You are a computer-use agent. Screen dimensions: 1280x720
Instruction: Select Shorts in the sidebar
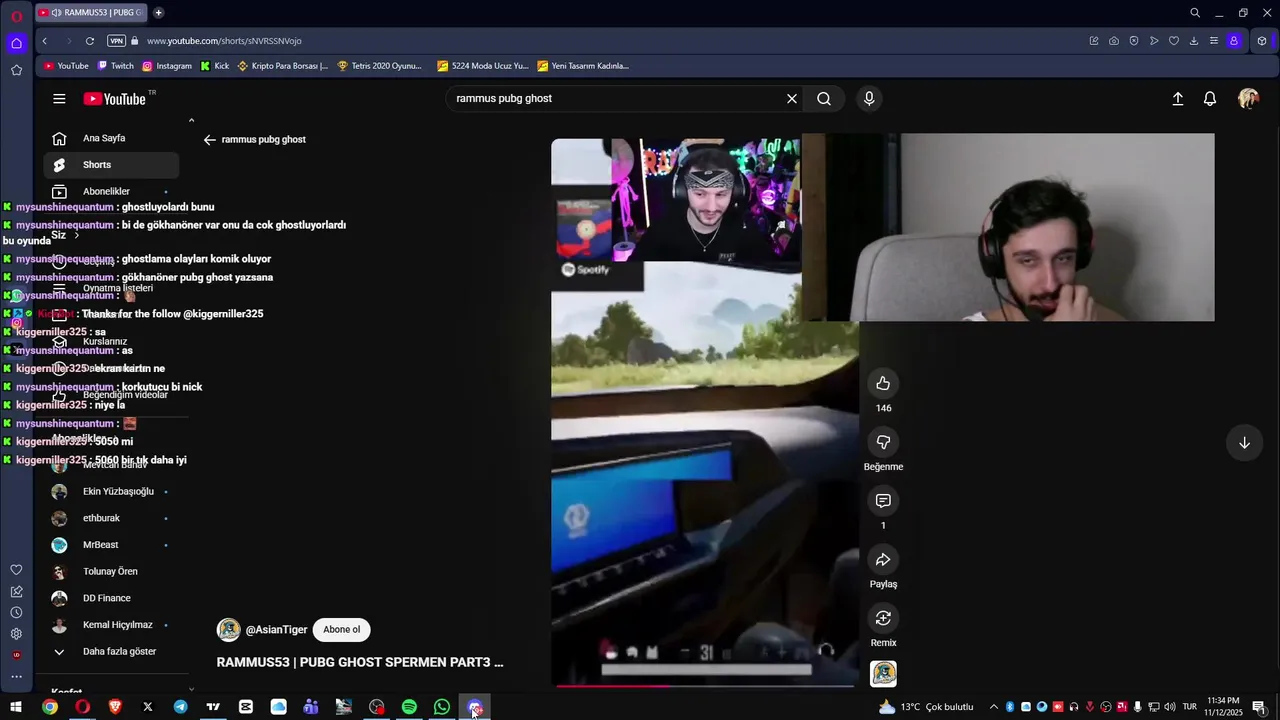coord(111,165)
